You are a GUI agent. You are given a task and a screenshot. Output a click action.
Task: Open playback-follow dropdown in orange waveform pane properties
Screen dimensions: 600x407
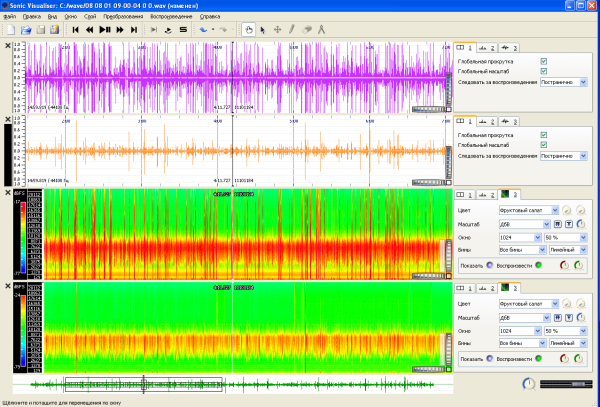pos(564,156)
